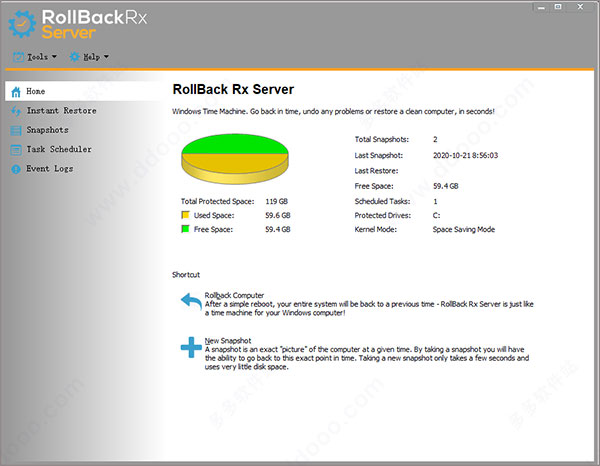Click the Space Saving Mode kernel value
The height and width of the screenshot is (466, 600).
[x=464, y=230]
